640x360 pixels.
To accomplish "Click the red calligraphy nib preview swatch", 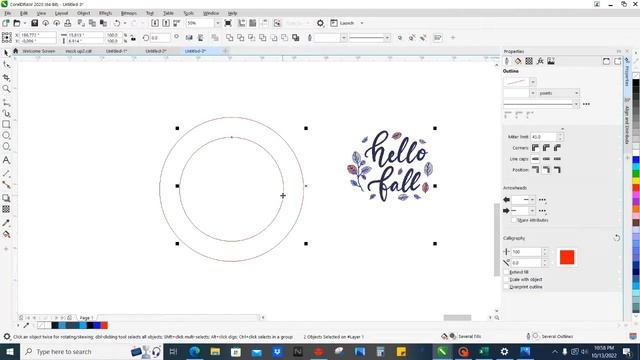I will click(x=567, y=257).
